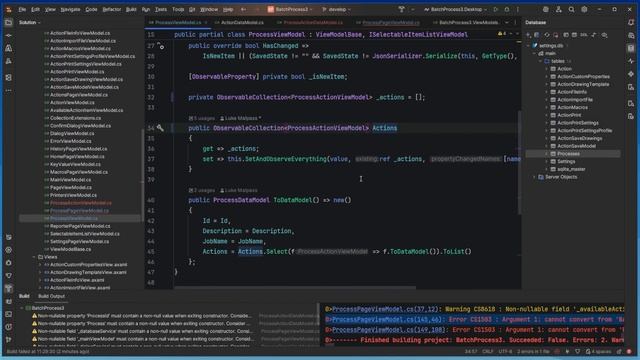Collapse BatchProcess3 node in Build results

22,308
